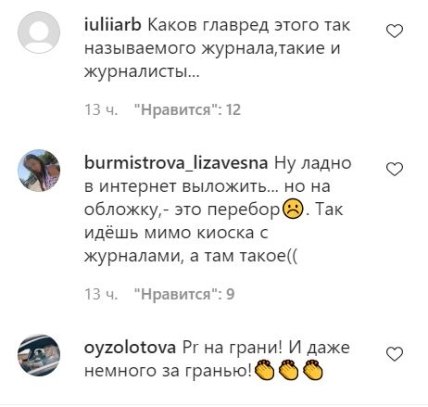The height and width of the screenshot is (407, 428).
Task: Click the middle clapping hands emoji
Action: coord(289,370)
